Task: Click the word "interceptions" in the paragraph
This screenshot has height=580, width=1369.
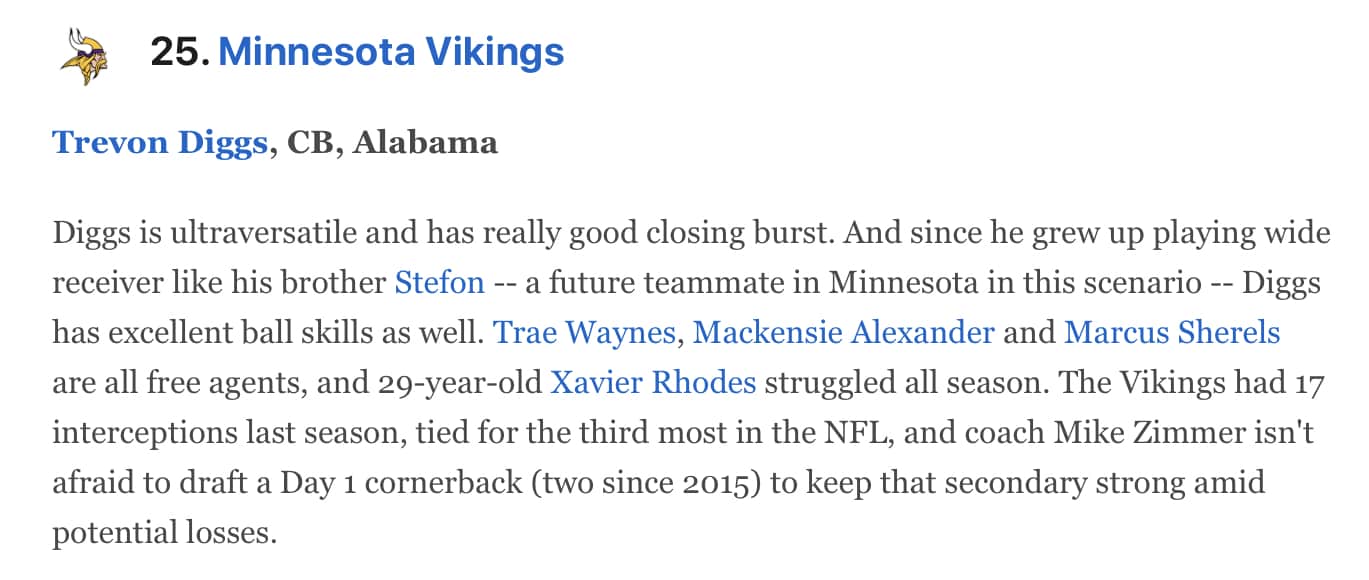Action: coord(147,432)
